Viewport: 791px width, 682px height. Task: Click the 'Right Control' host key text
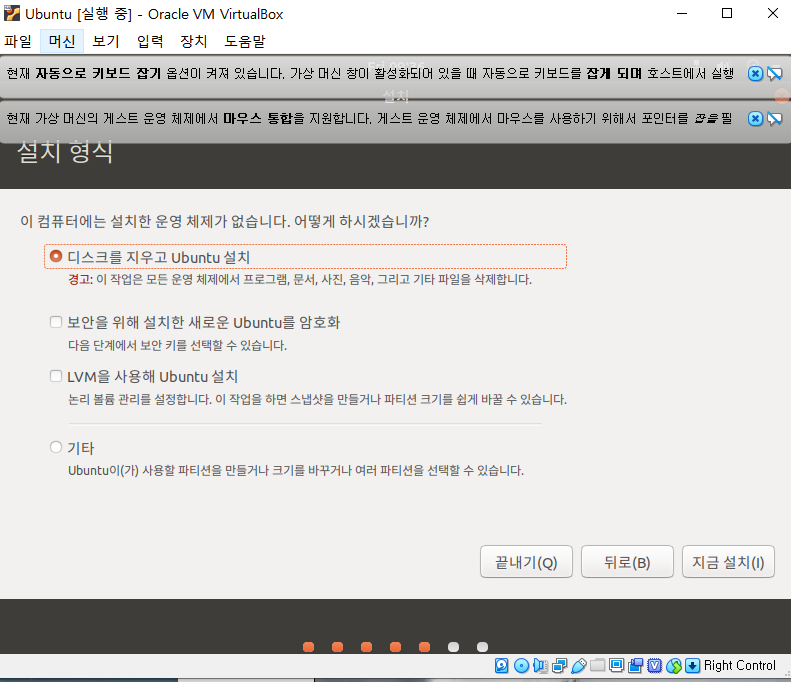pyautogui.click(x=740, y=665)
